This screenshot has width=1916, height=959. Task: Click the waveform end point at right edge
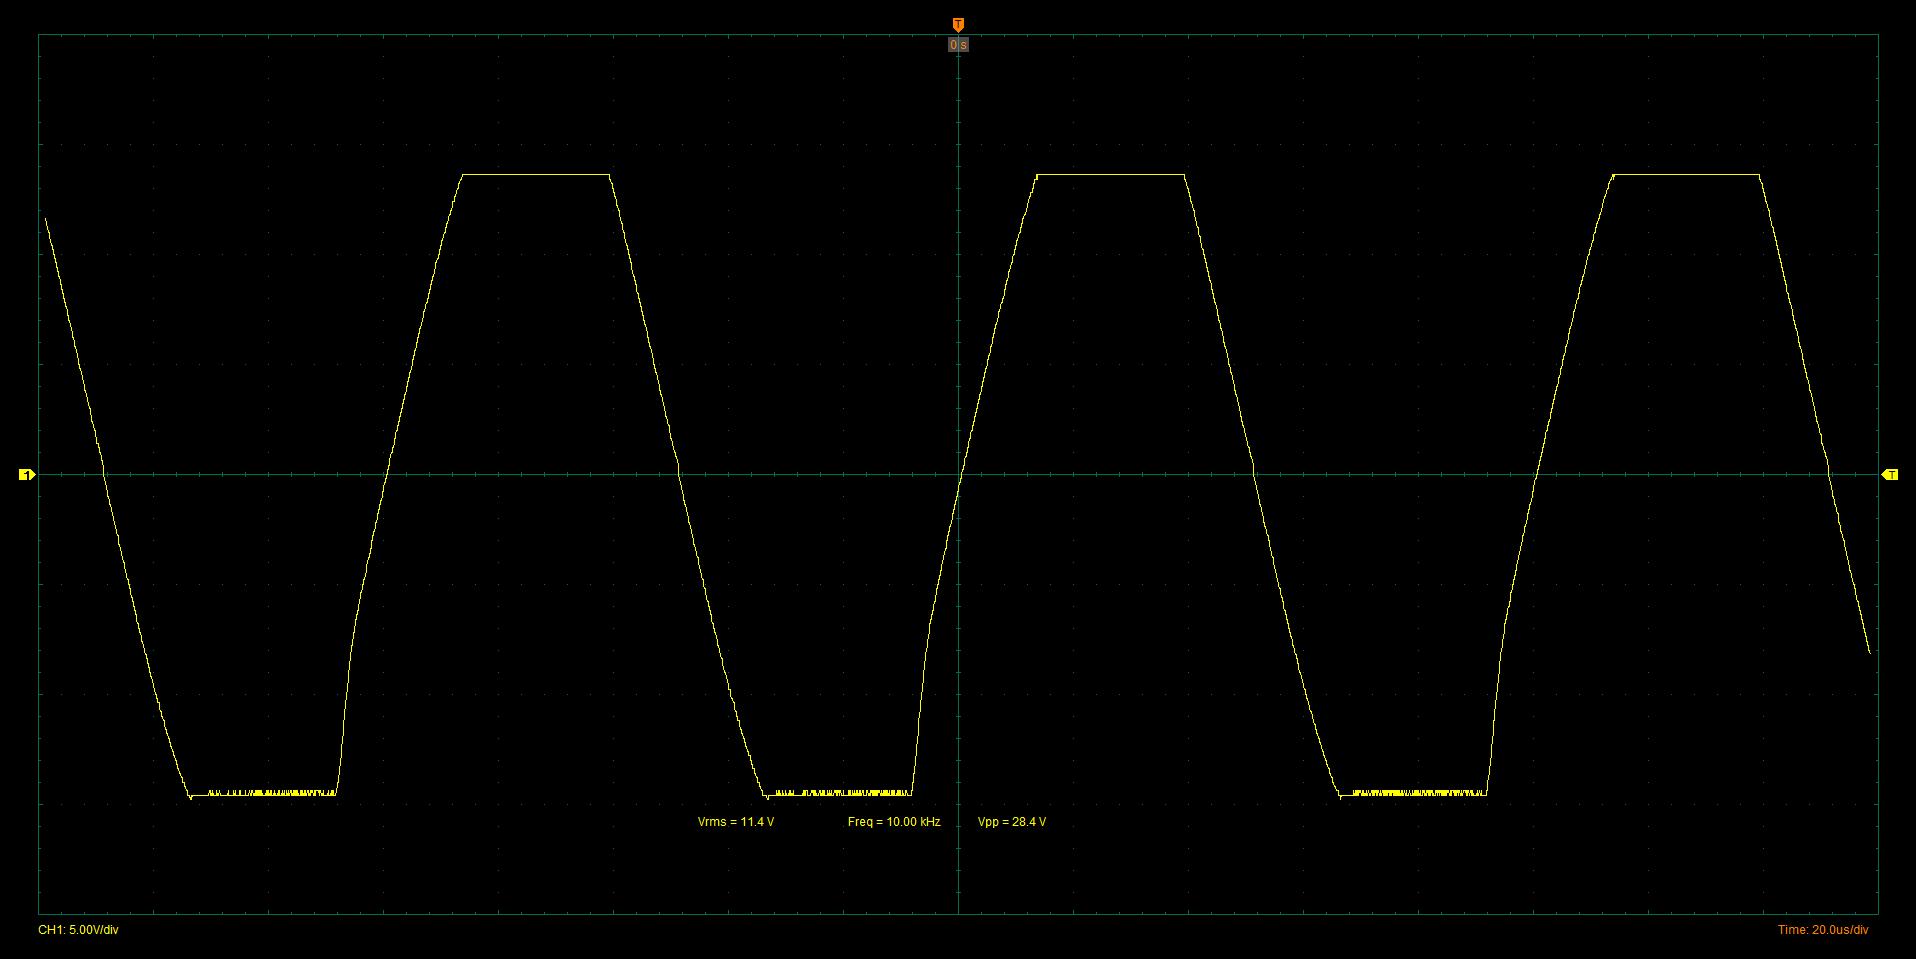[1869, 653]
